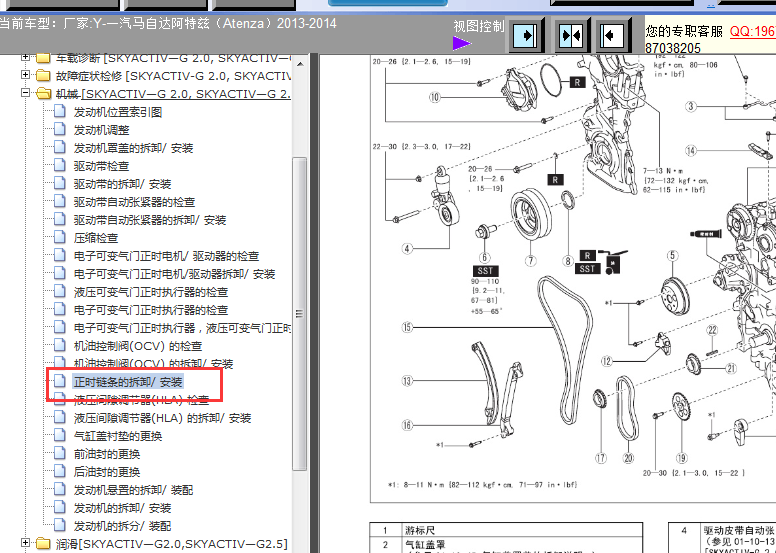This screenshot has width=776, height=553.
Task: Click part number 15 timing chain in diagram
Action: [x=407, y=327]
